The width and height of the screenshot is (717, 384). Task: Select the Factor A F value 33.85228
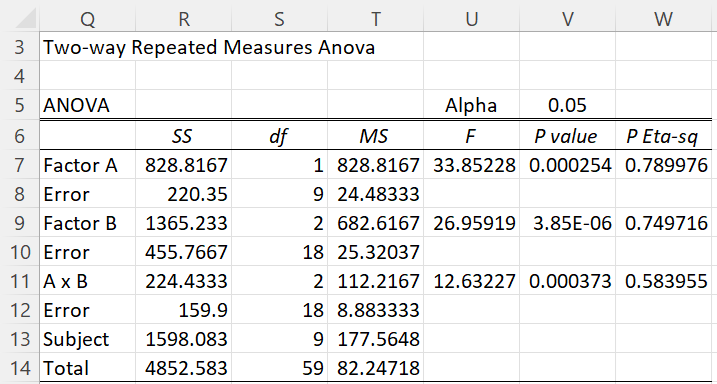[471, 165]
